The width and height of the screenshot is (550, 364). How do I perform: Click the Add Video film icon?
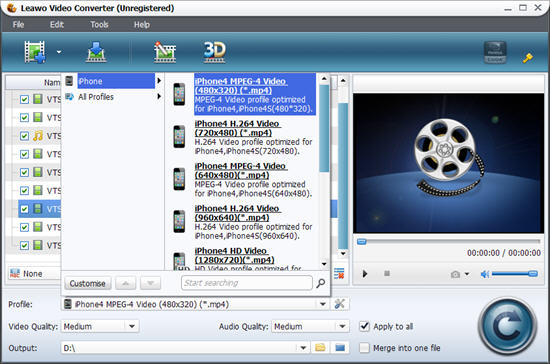[35, 52]
